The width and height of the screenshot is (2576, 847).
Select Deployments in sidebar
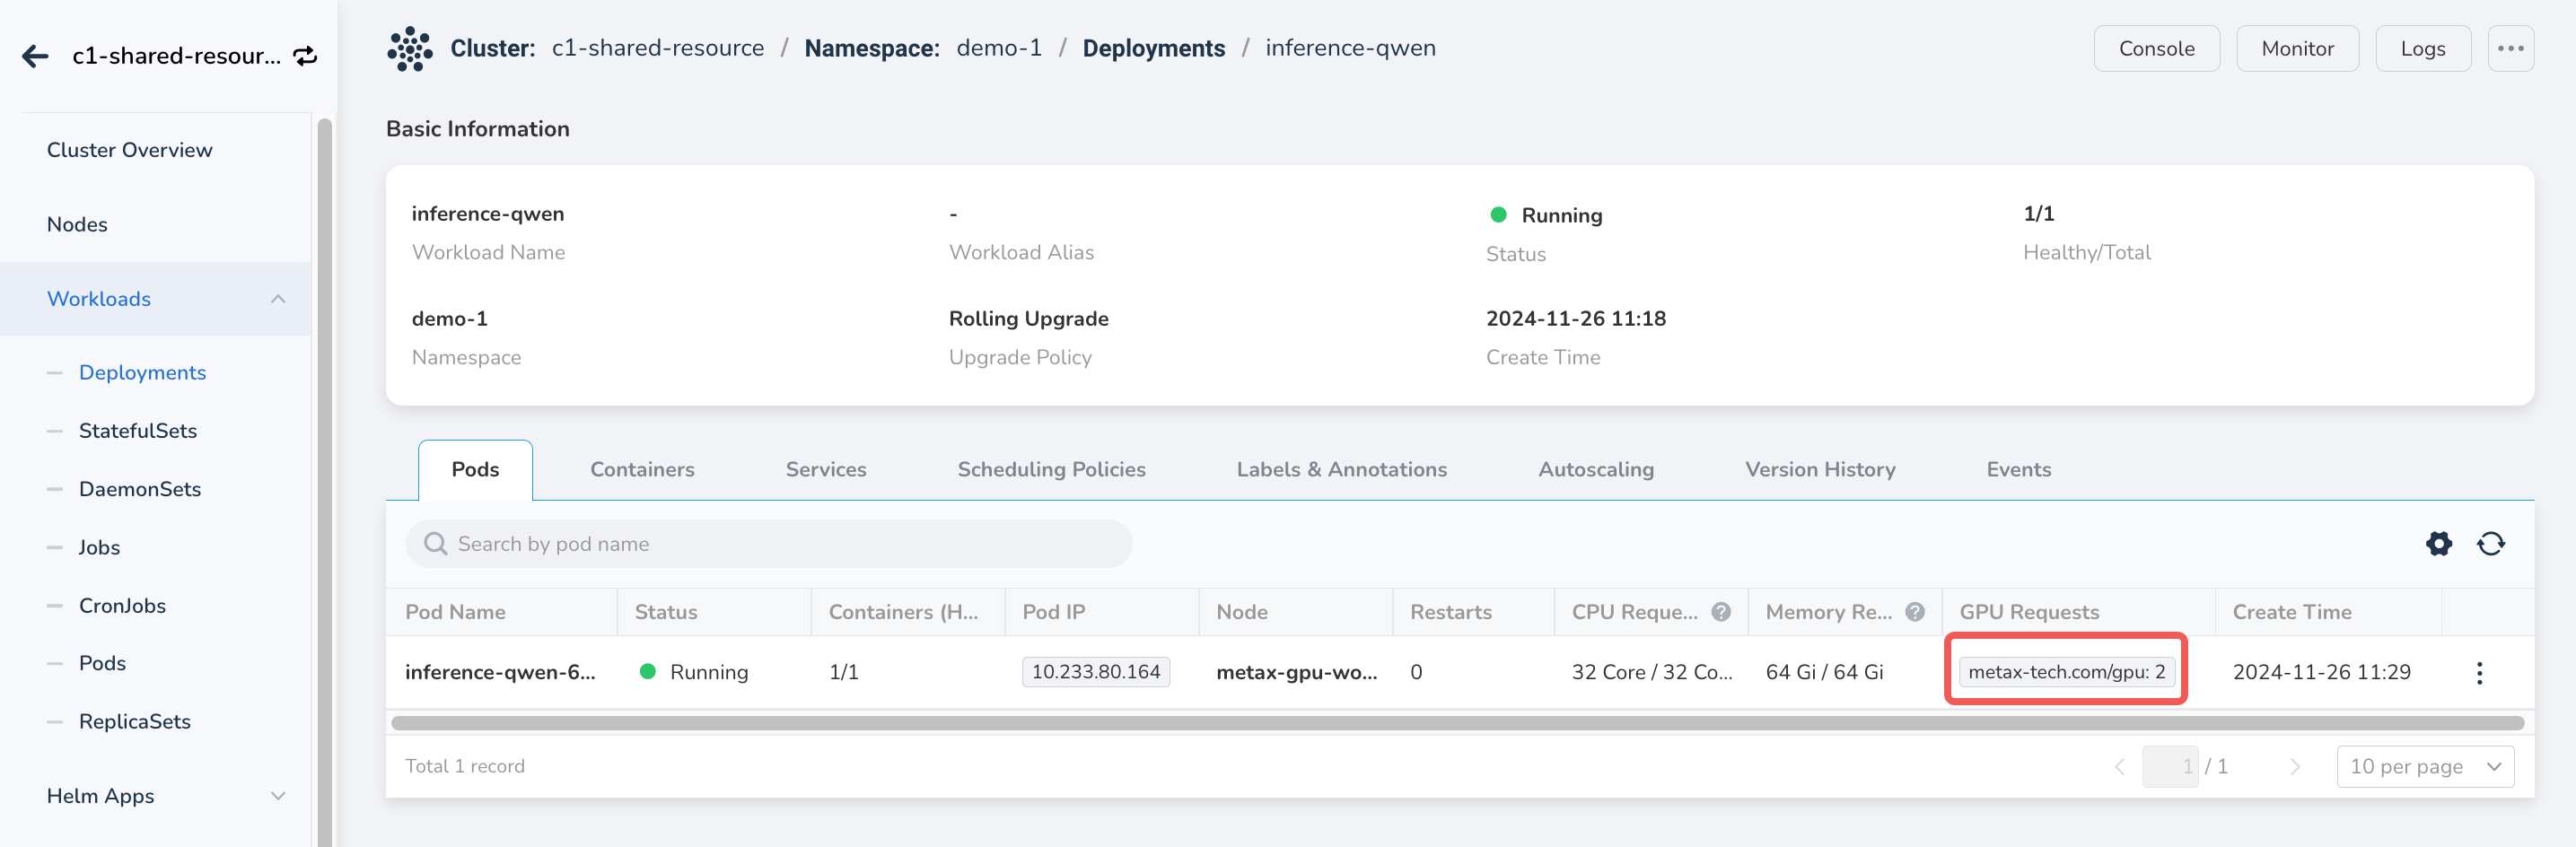[143, 373]
